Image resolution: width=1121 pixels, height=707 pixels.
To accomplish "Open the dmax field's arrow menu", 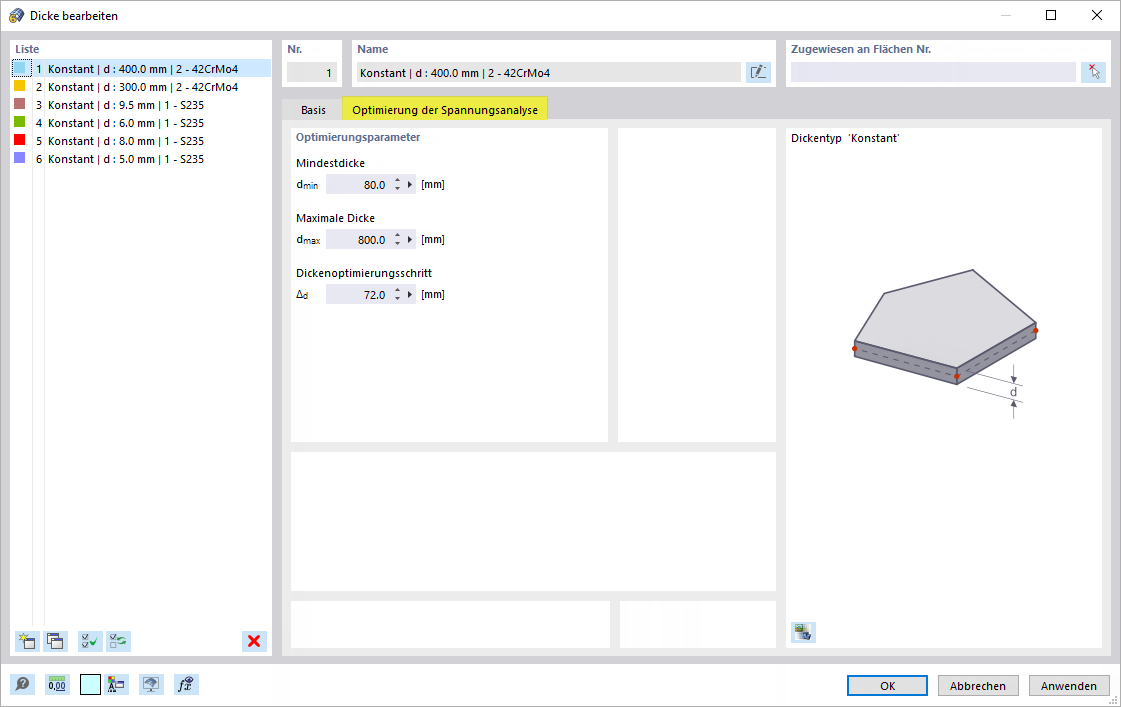I will 410,239.
